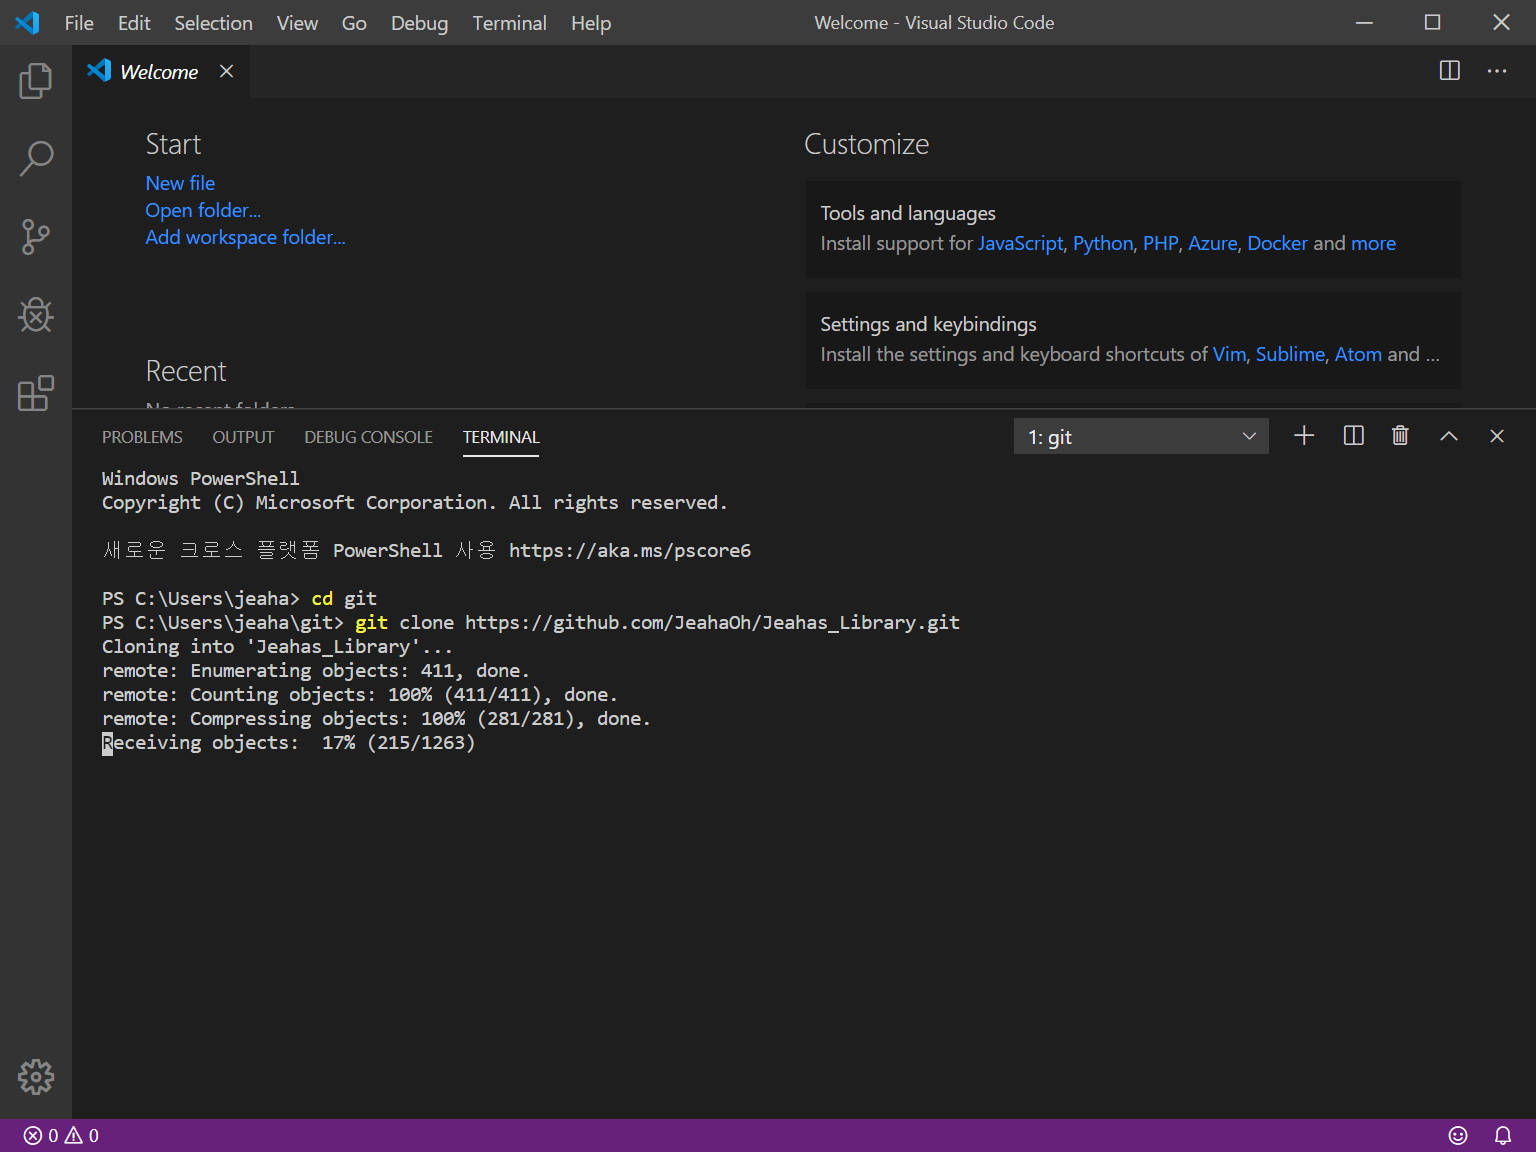Click the New file link
The width and height of the screenshot is (1536, 1152).
click(180, 183)
